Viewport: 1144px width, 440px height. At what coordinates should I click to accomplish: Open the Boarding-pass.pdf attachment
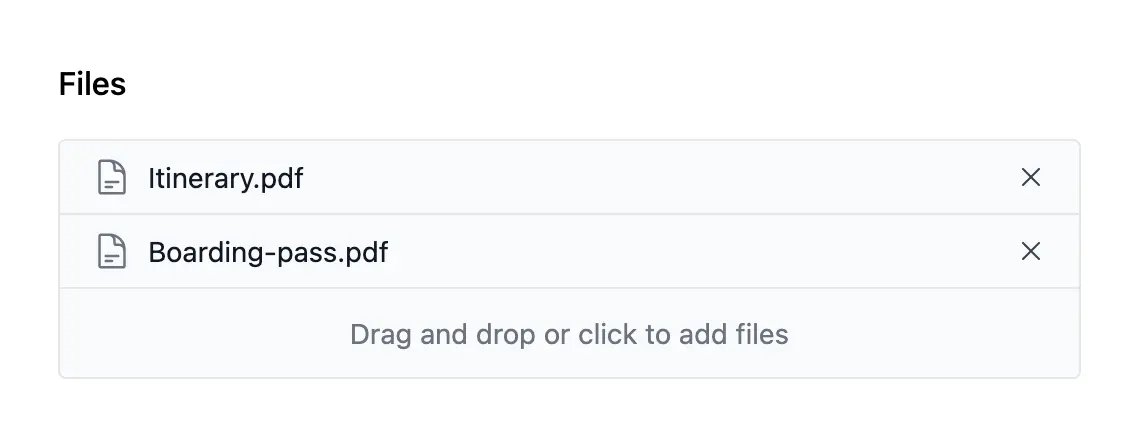[x=268, y=253]
